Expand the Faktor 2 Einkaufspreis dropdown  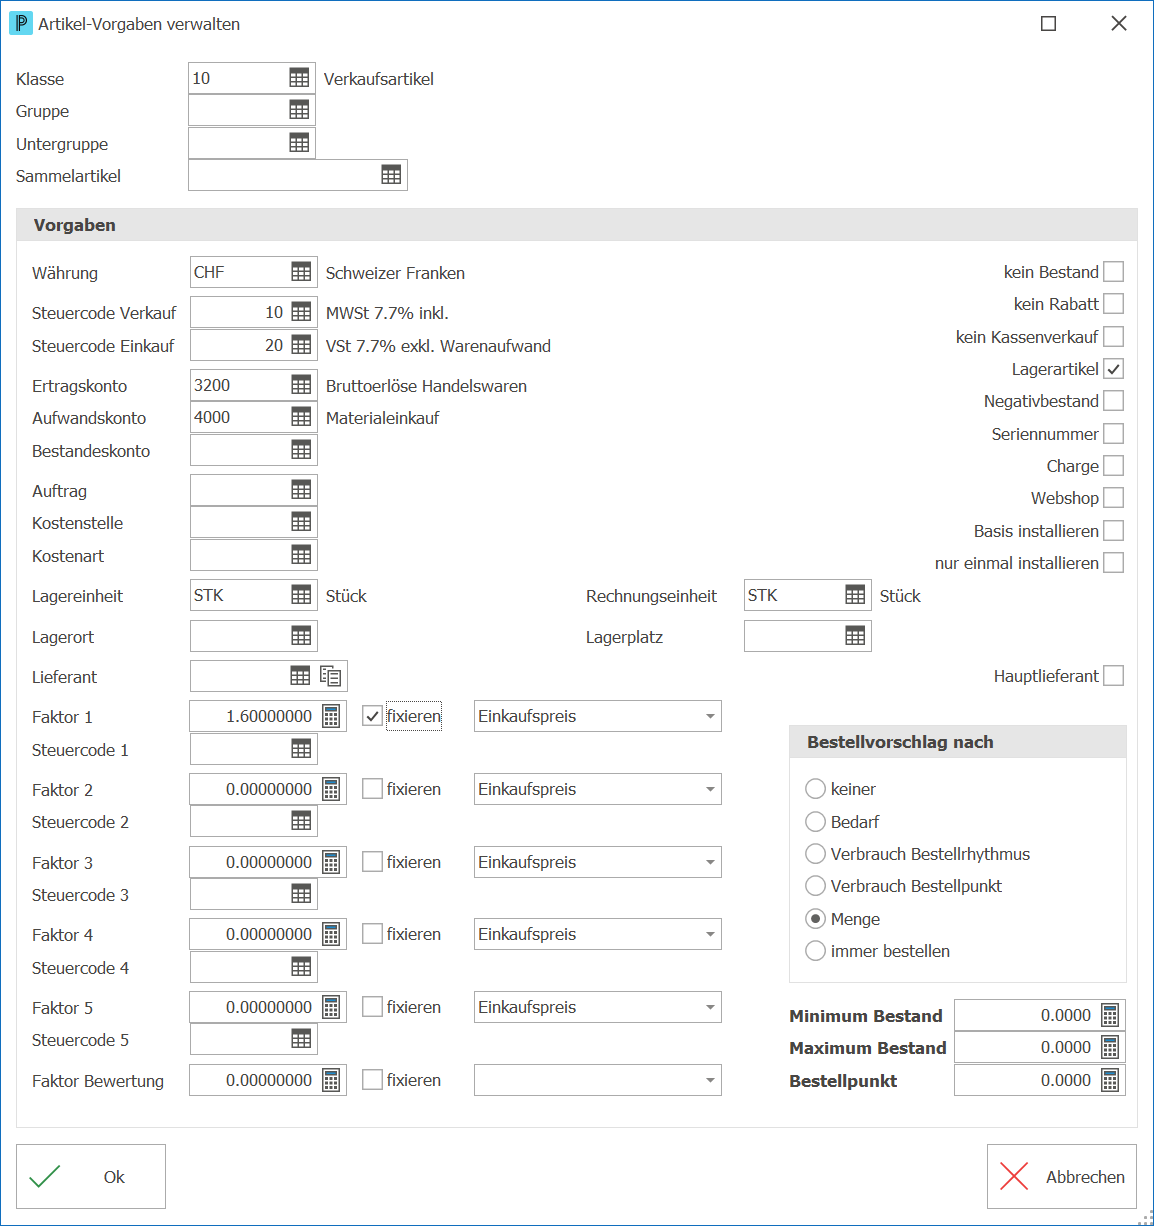[x=710, y=789]
